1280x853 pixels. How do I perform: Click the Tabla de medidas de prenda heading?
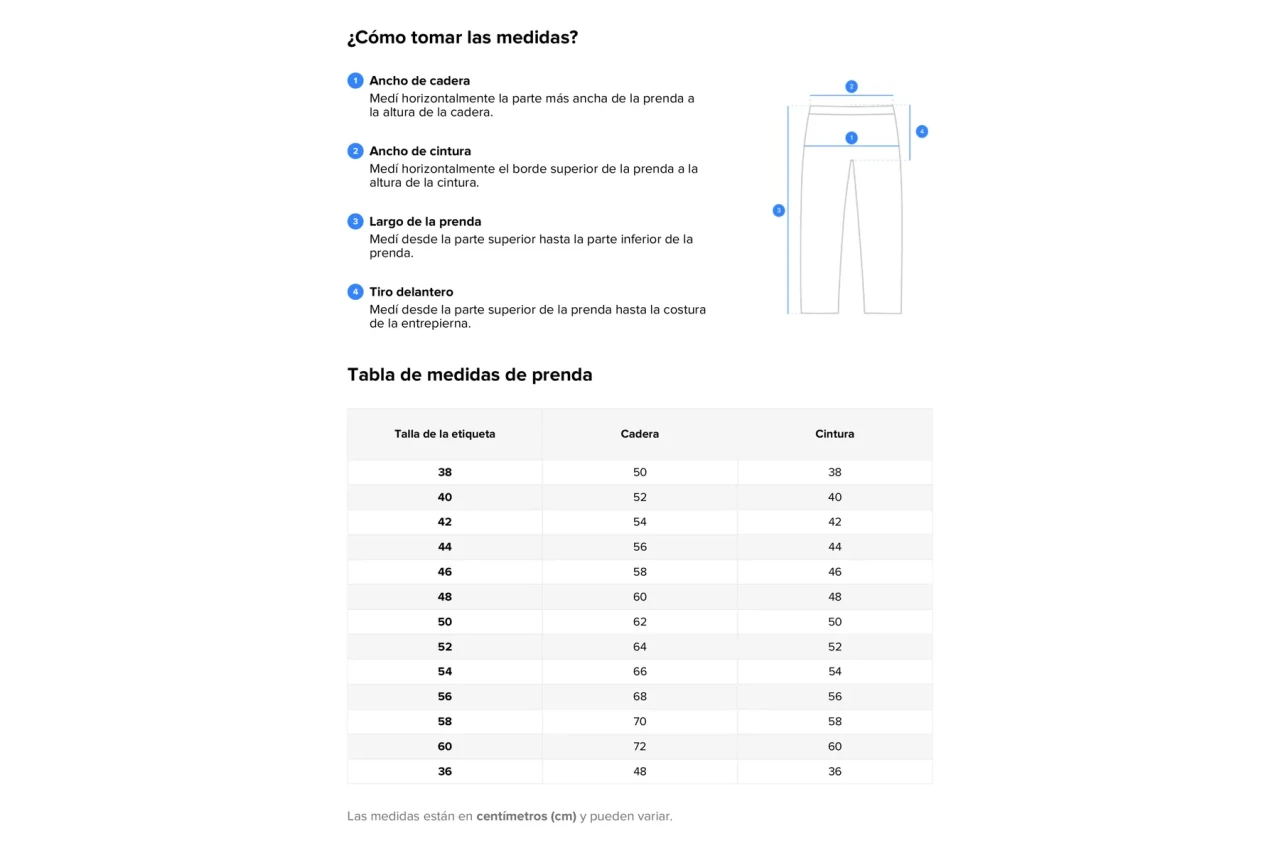point(470,375)
